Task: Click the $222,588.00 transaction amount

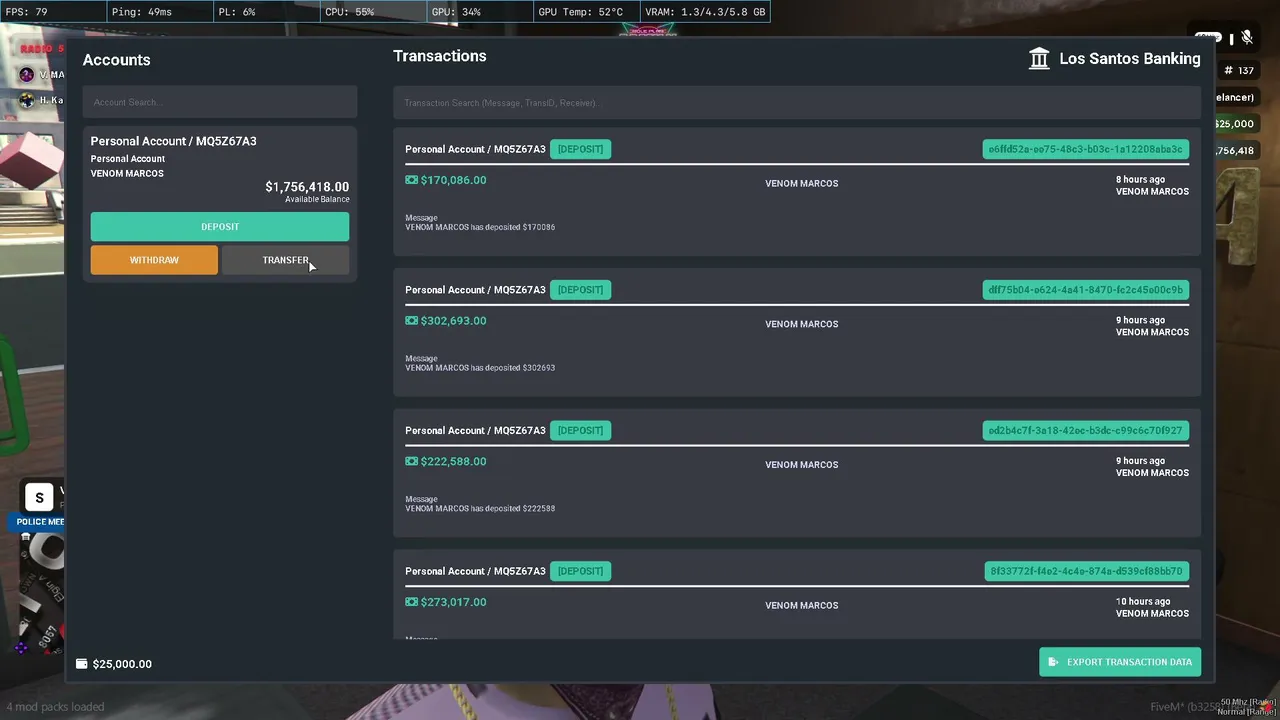Action: (x=453, y=462)
